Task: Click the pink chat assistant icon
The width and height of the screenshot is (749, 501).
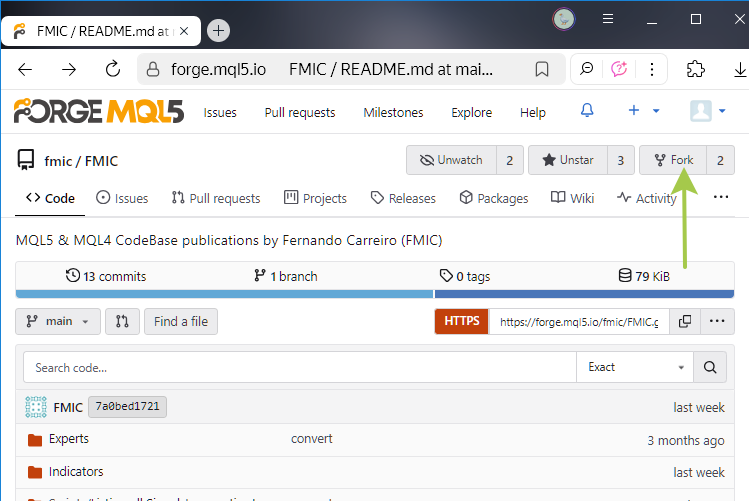Action: [x=619, y=69]
